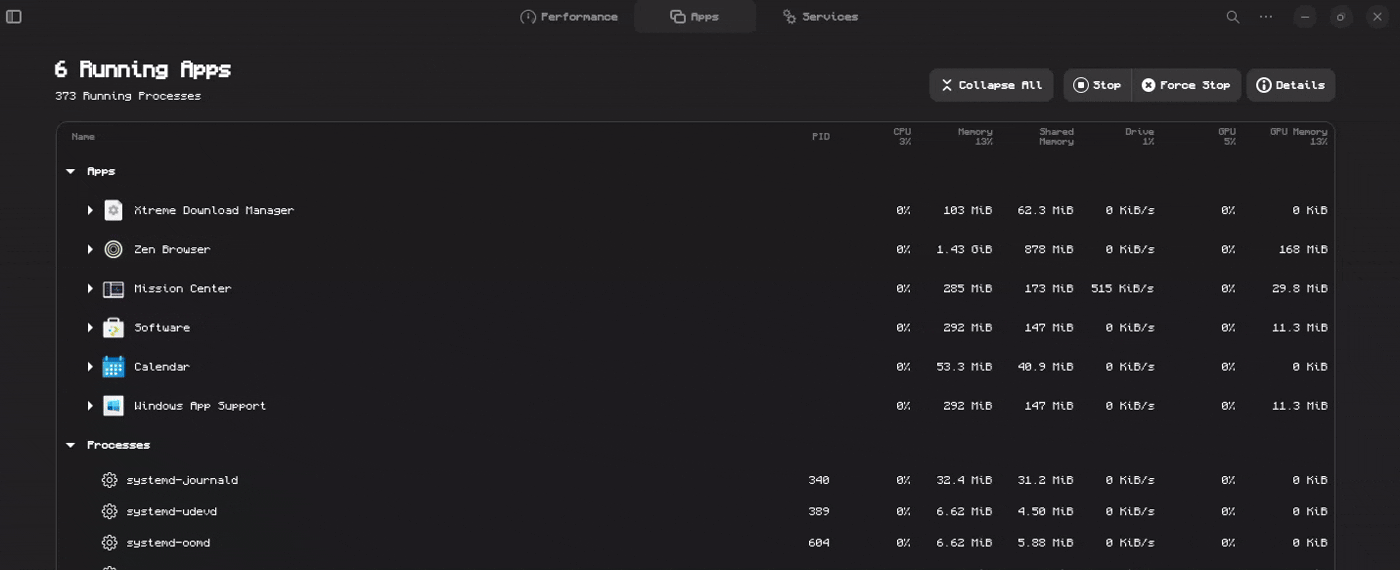
Task: Expand the Mission Center process tree
Action: click(90, 289)
